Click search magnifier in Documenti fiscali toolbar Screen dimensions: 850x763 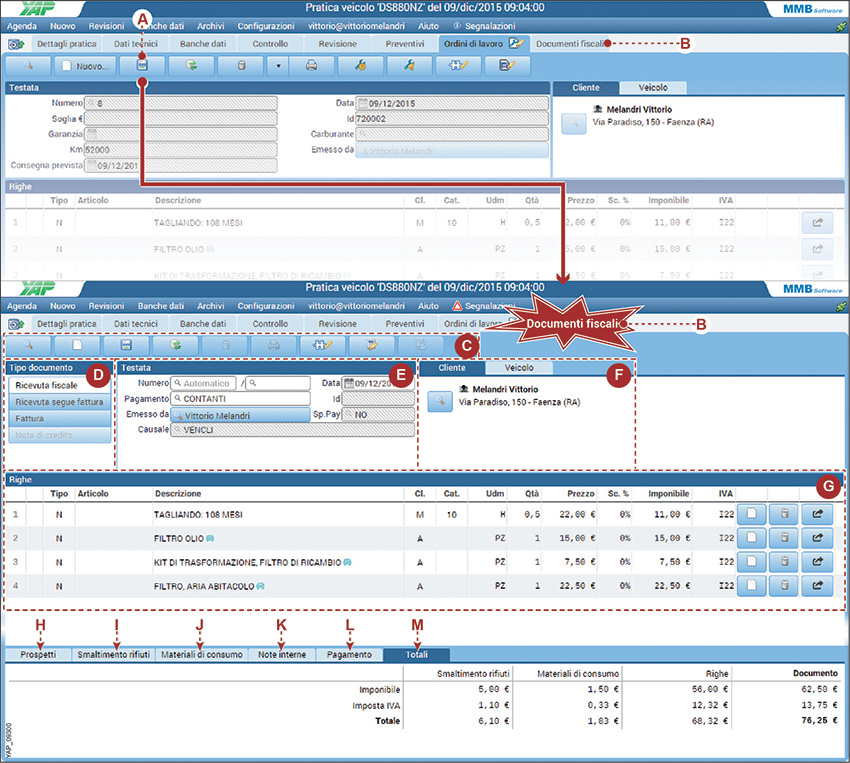28,345
